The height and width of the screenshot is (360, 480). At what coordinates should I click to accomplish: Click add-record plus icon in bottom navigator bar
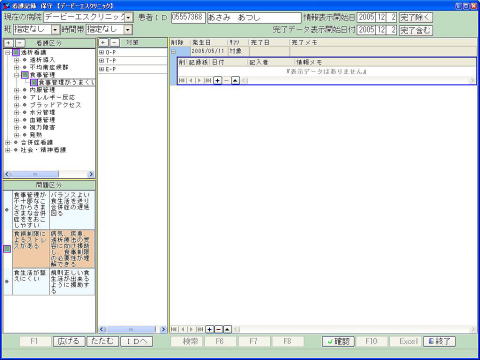210,329
